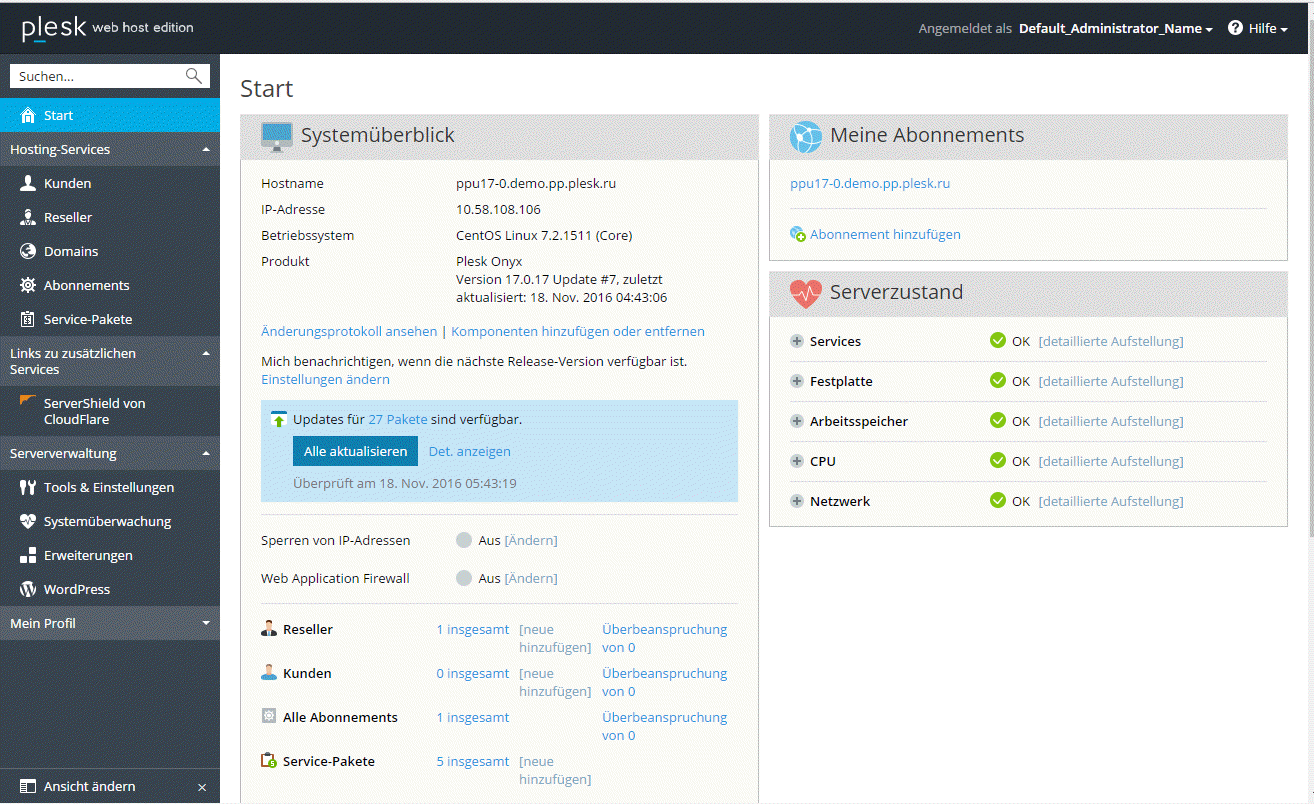Open the Hilfe dropdown menu

1268,28
